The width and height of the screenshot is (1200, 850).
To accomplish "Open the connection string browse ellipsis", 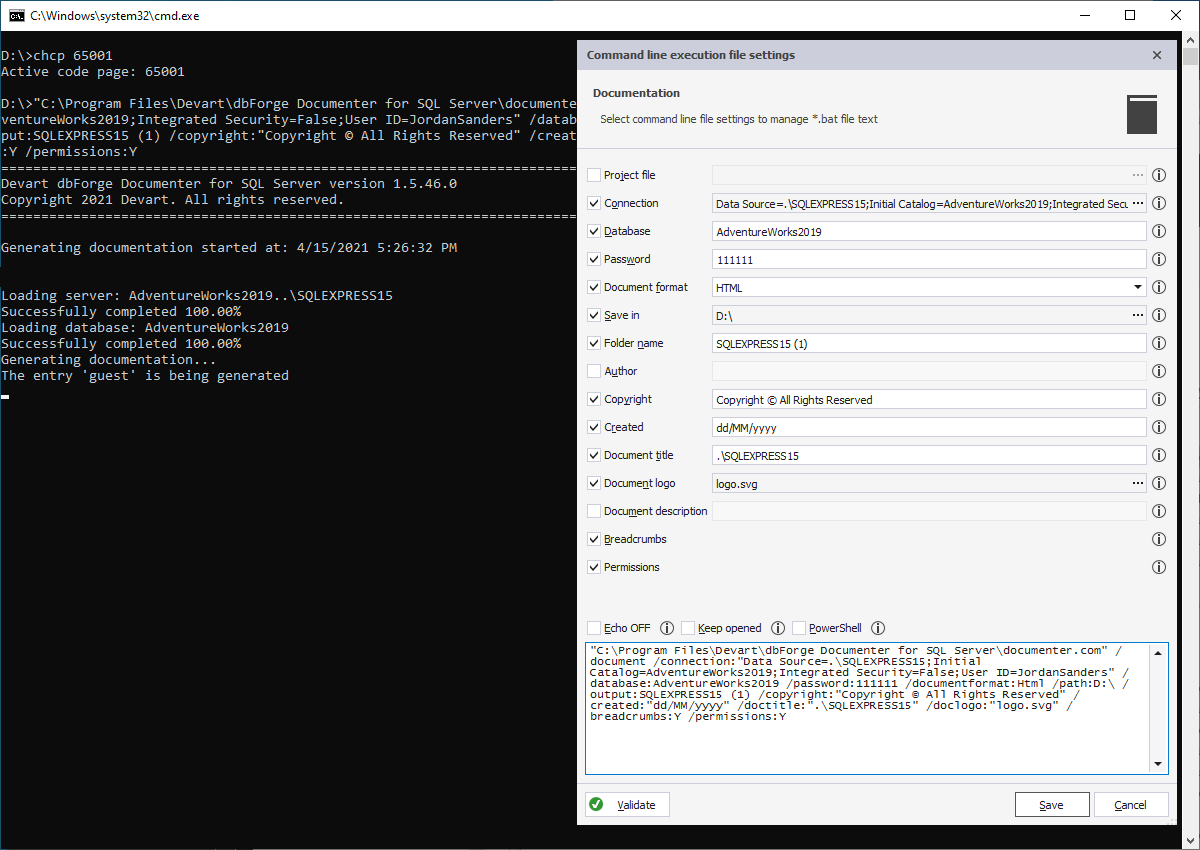I will pos(1138,203).
